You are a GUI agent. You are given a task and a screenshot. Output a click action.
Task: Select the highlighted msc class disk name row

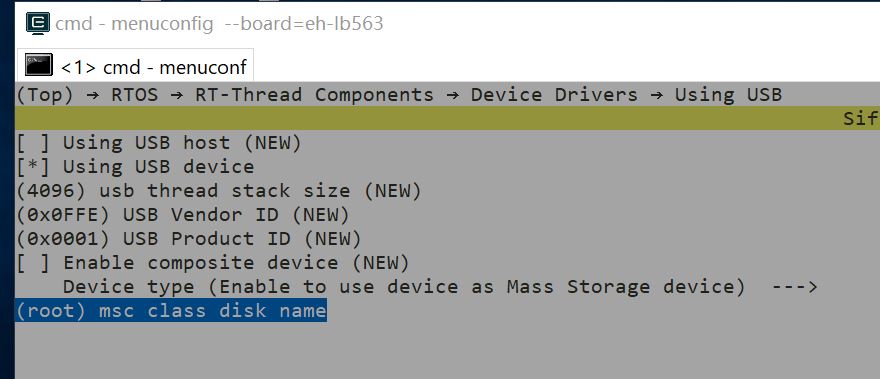(171, 310)
